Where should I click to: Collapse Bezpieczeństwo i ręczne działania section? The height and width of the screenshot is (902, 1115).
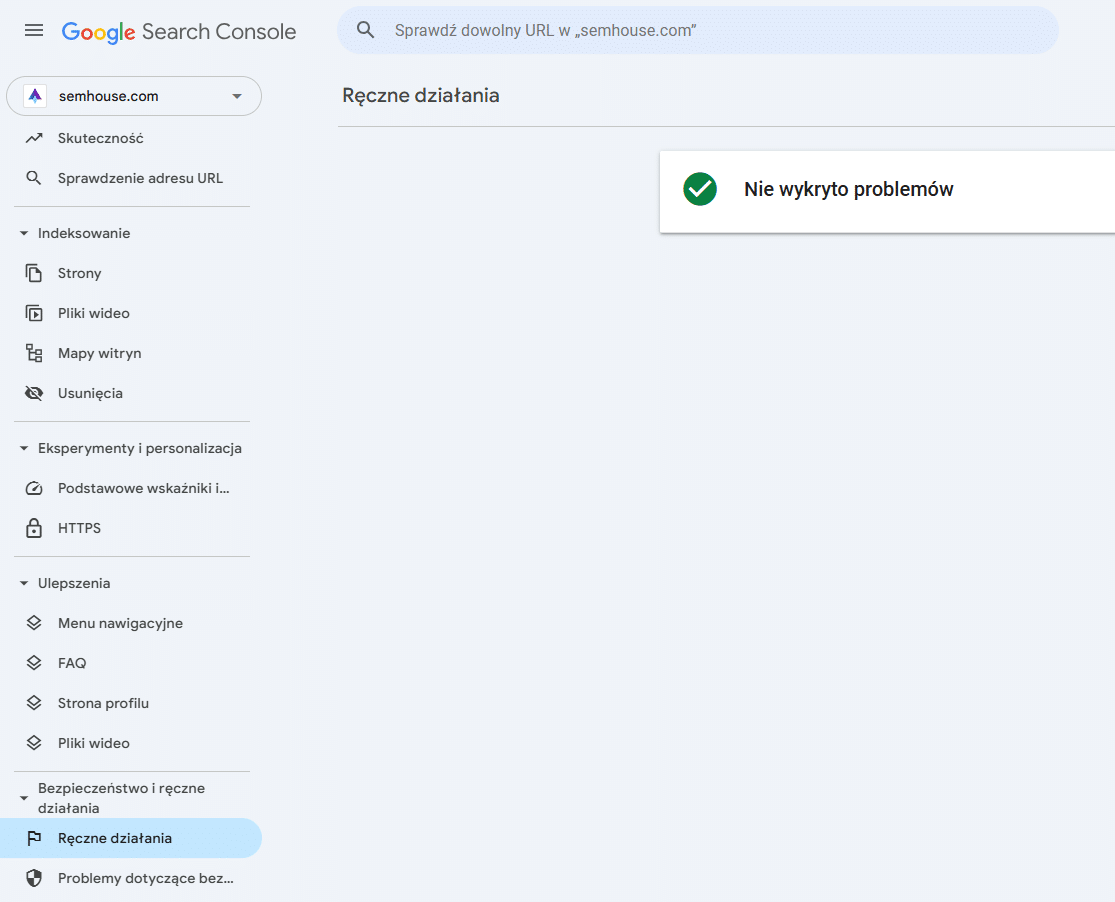[x=23, y=798]
